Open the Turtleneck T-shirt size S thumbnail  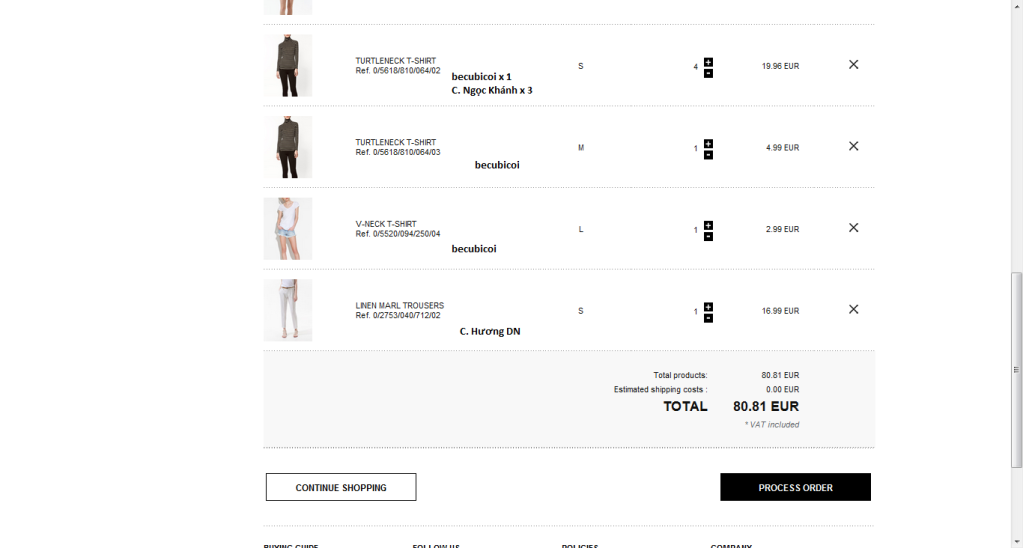click(x=288, y=66)
